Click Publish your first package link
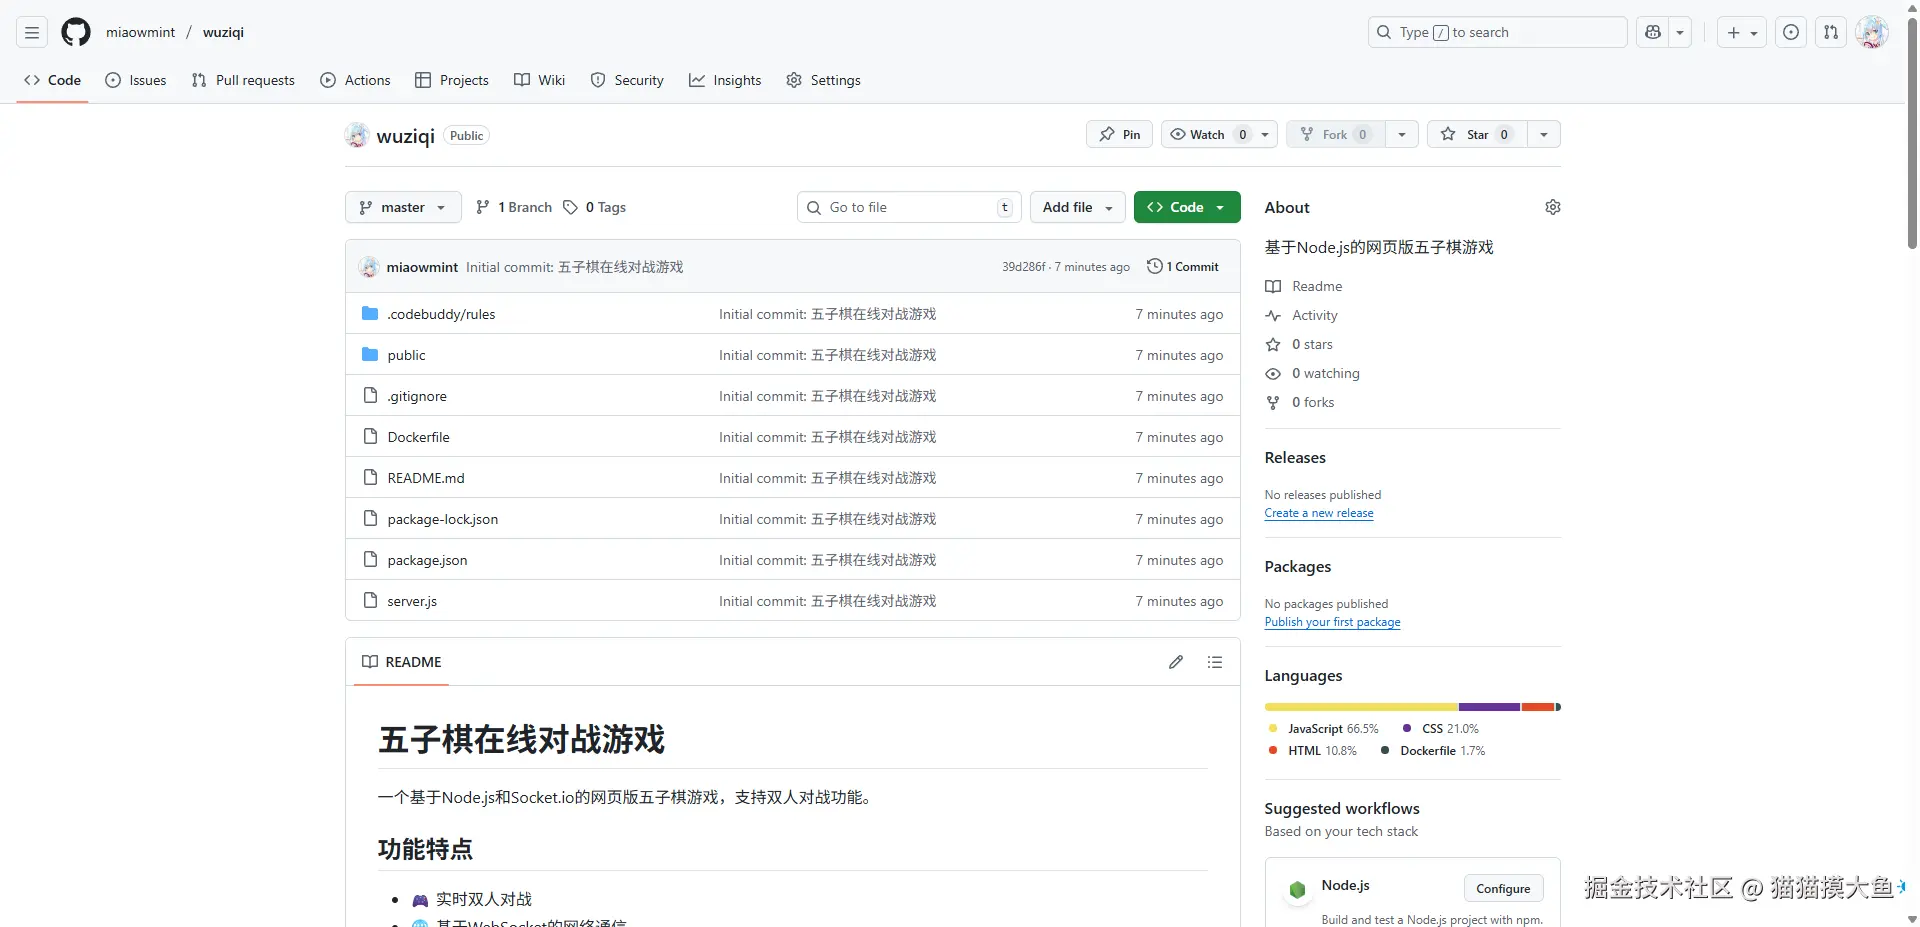Viewport: 1920px width, 927px height. (1332, 622)
